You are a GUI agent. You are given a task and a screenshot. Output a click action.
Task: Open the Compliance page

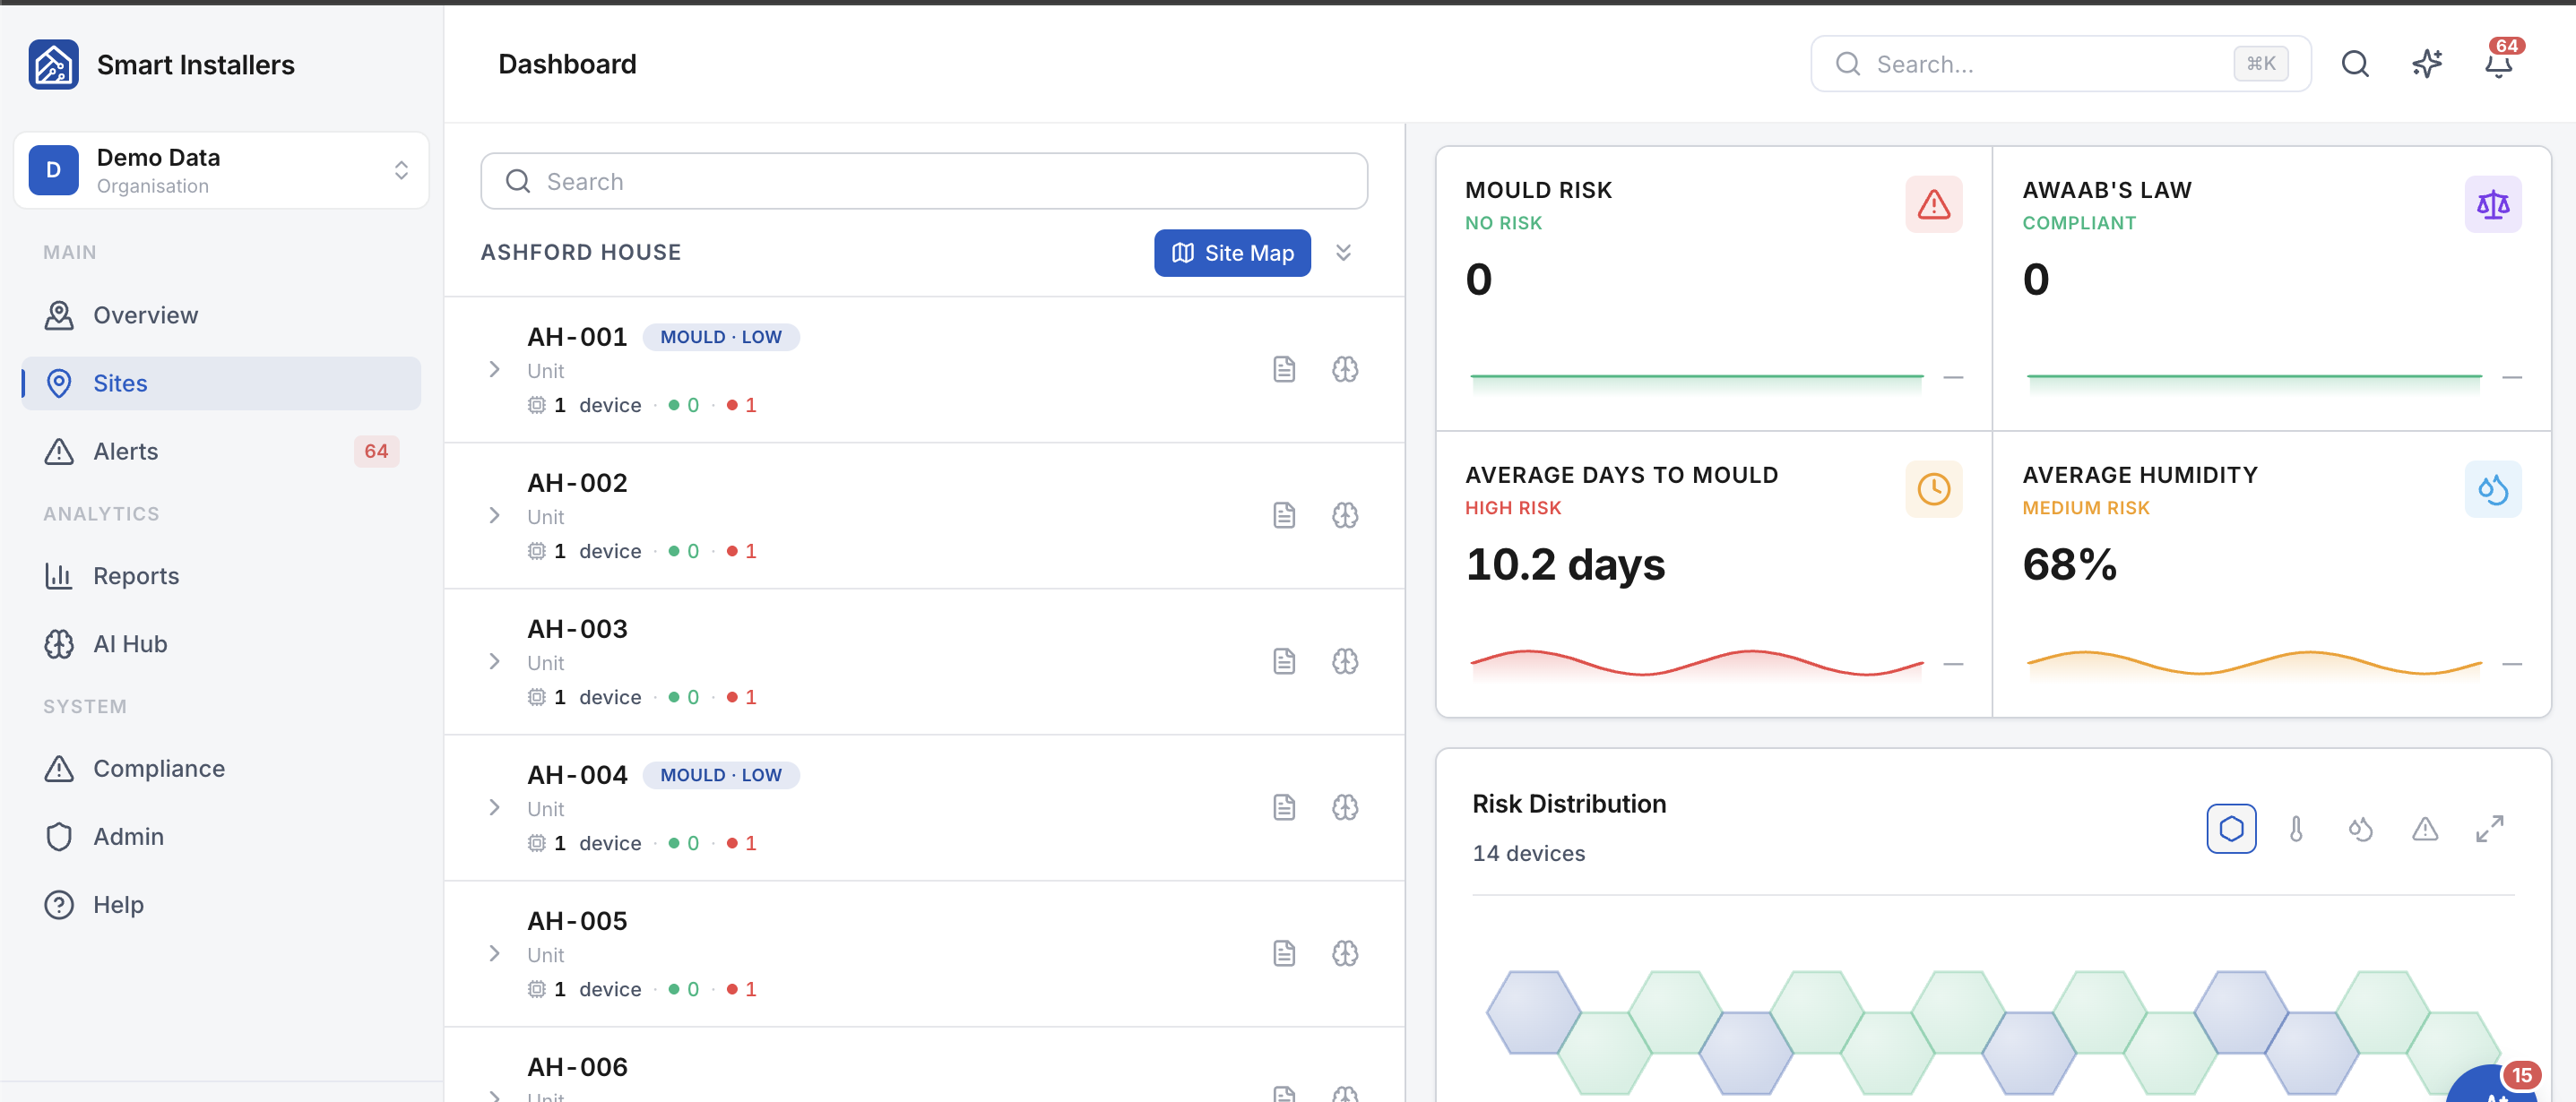221,768
